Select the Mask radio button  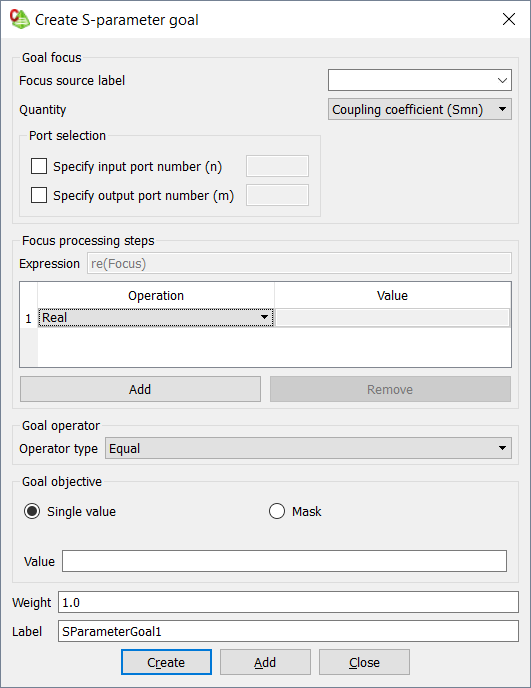(x=277, y=511)
